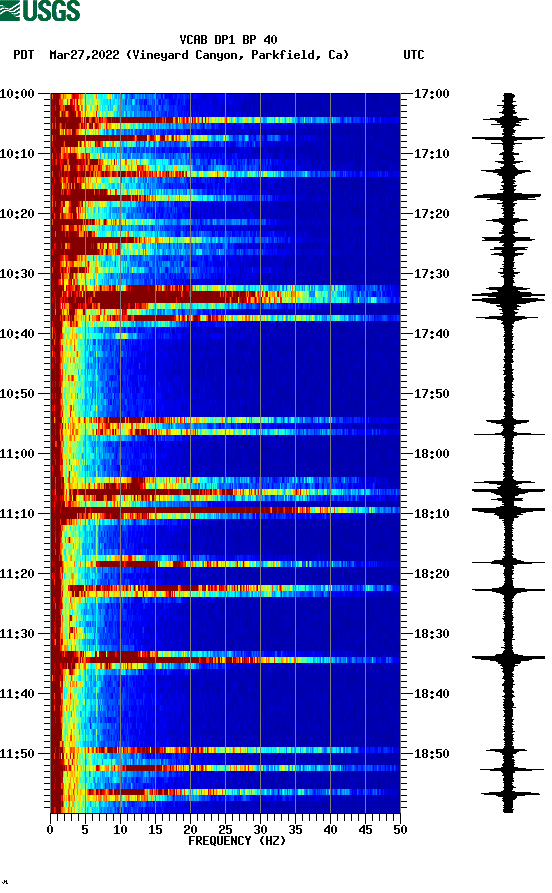Click the "17:20" UTC time label

(x=432, y=214)
